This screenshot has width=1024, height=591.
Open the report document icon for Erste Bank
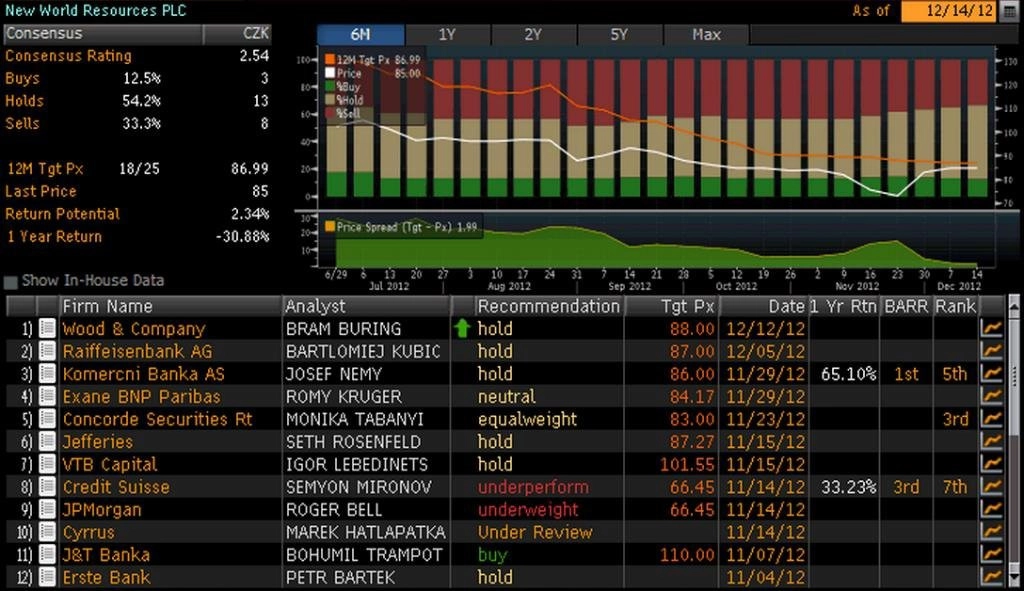tap(47, 577)
